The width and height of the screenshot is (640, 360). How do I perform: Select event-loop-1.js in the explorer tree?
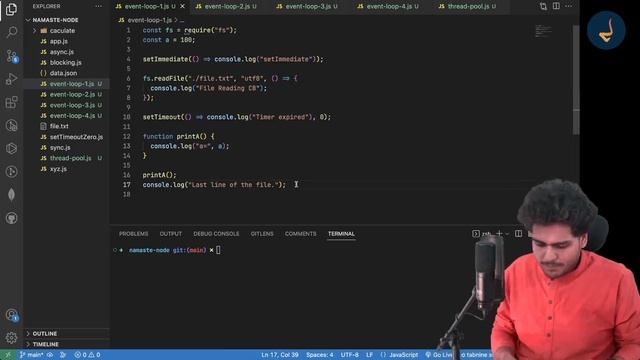67,84
